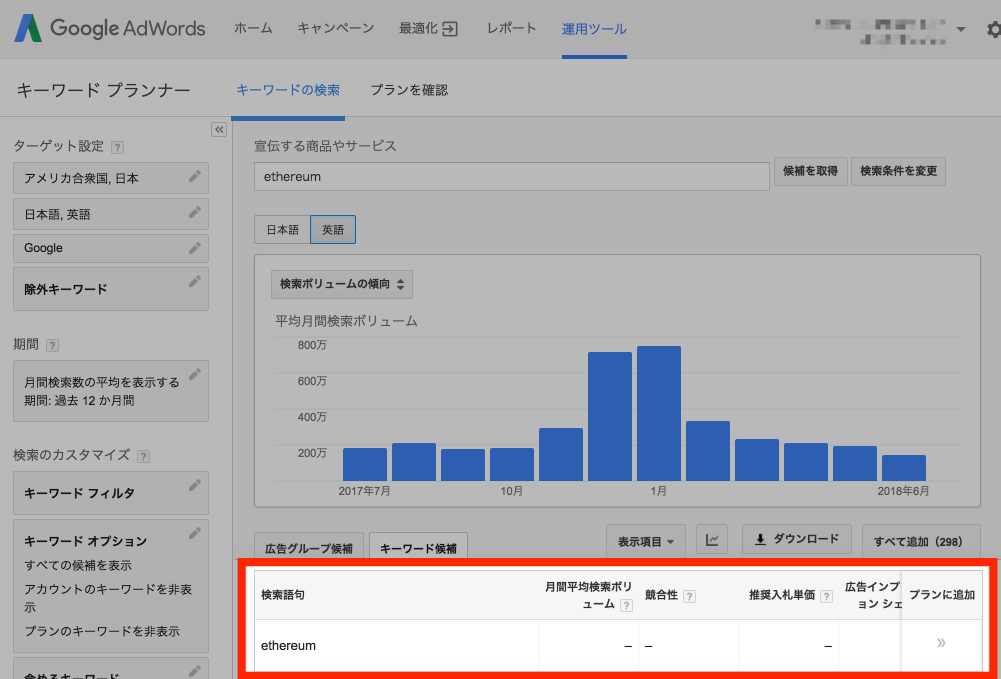This screenshot has width=1001, height=679.
Task: Sort by 検索語句 column header
Action: click(283, 595)
